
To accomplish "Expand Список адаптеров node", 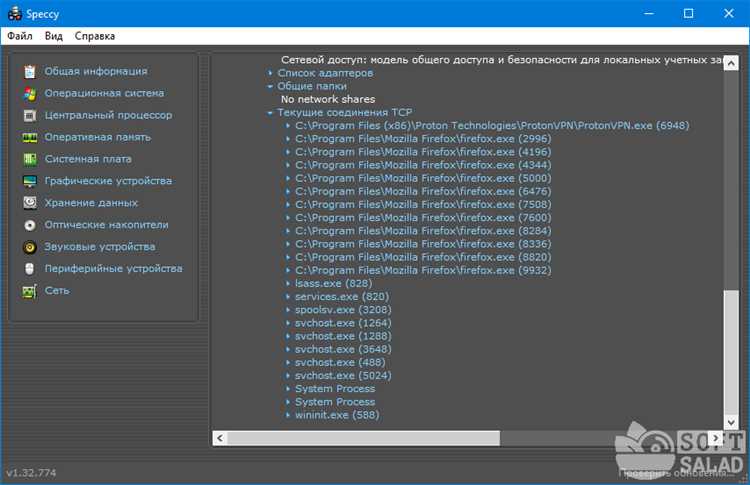I will click(270, 73).
